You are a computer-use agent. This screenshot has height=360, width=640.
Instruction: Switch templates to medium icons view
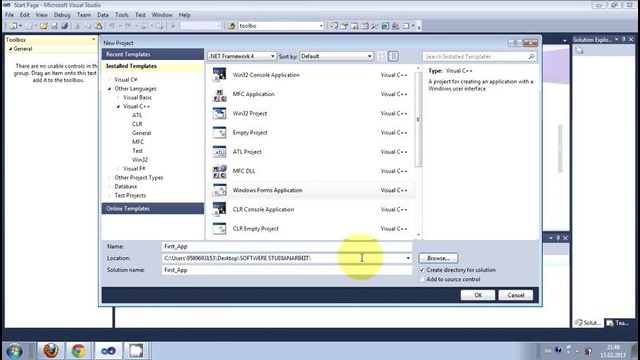click(393, 56)
